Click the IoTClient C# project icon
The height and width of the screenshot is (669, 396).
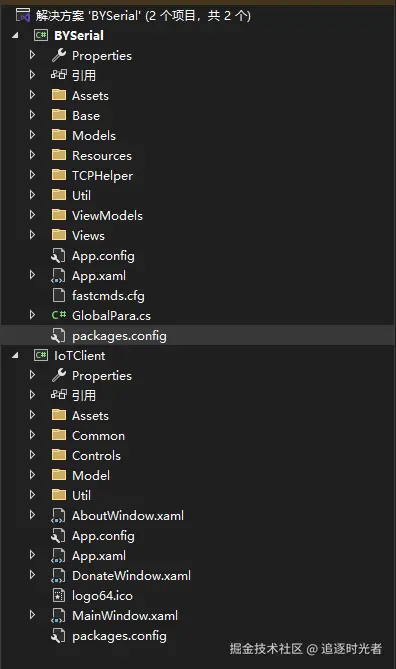click(41, 355)
